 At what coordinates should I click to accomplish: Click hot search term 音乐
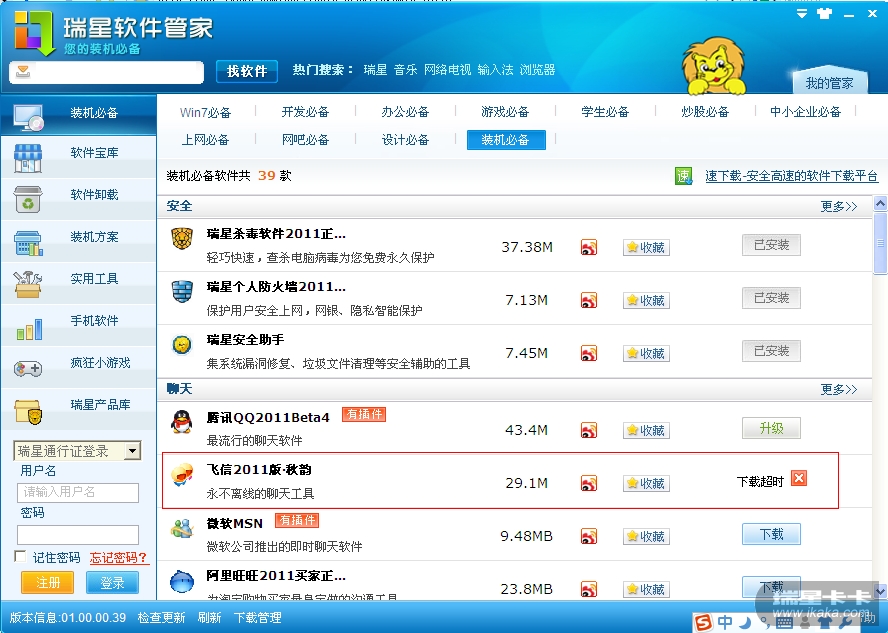(x=405, y=70)
